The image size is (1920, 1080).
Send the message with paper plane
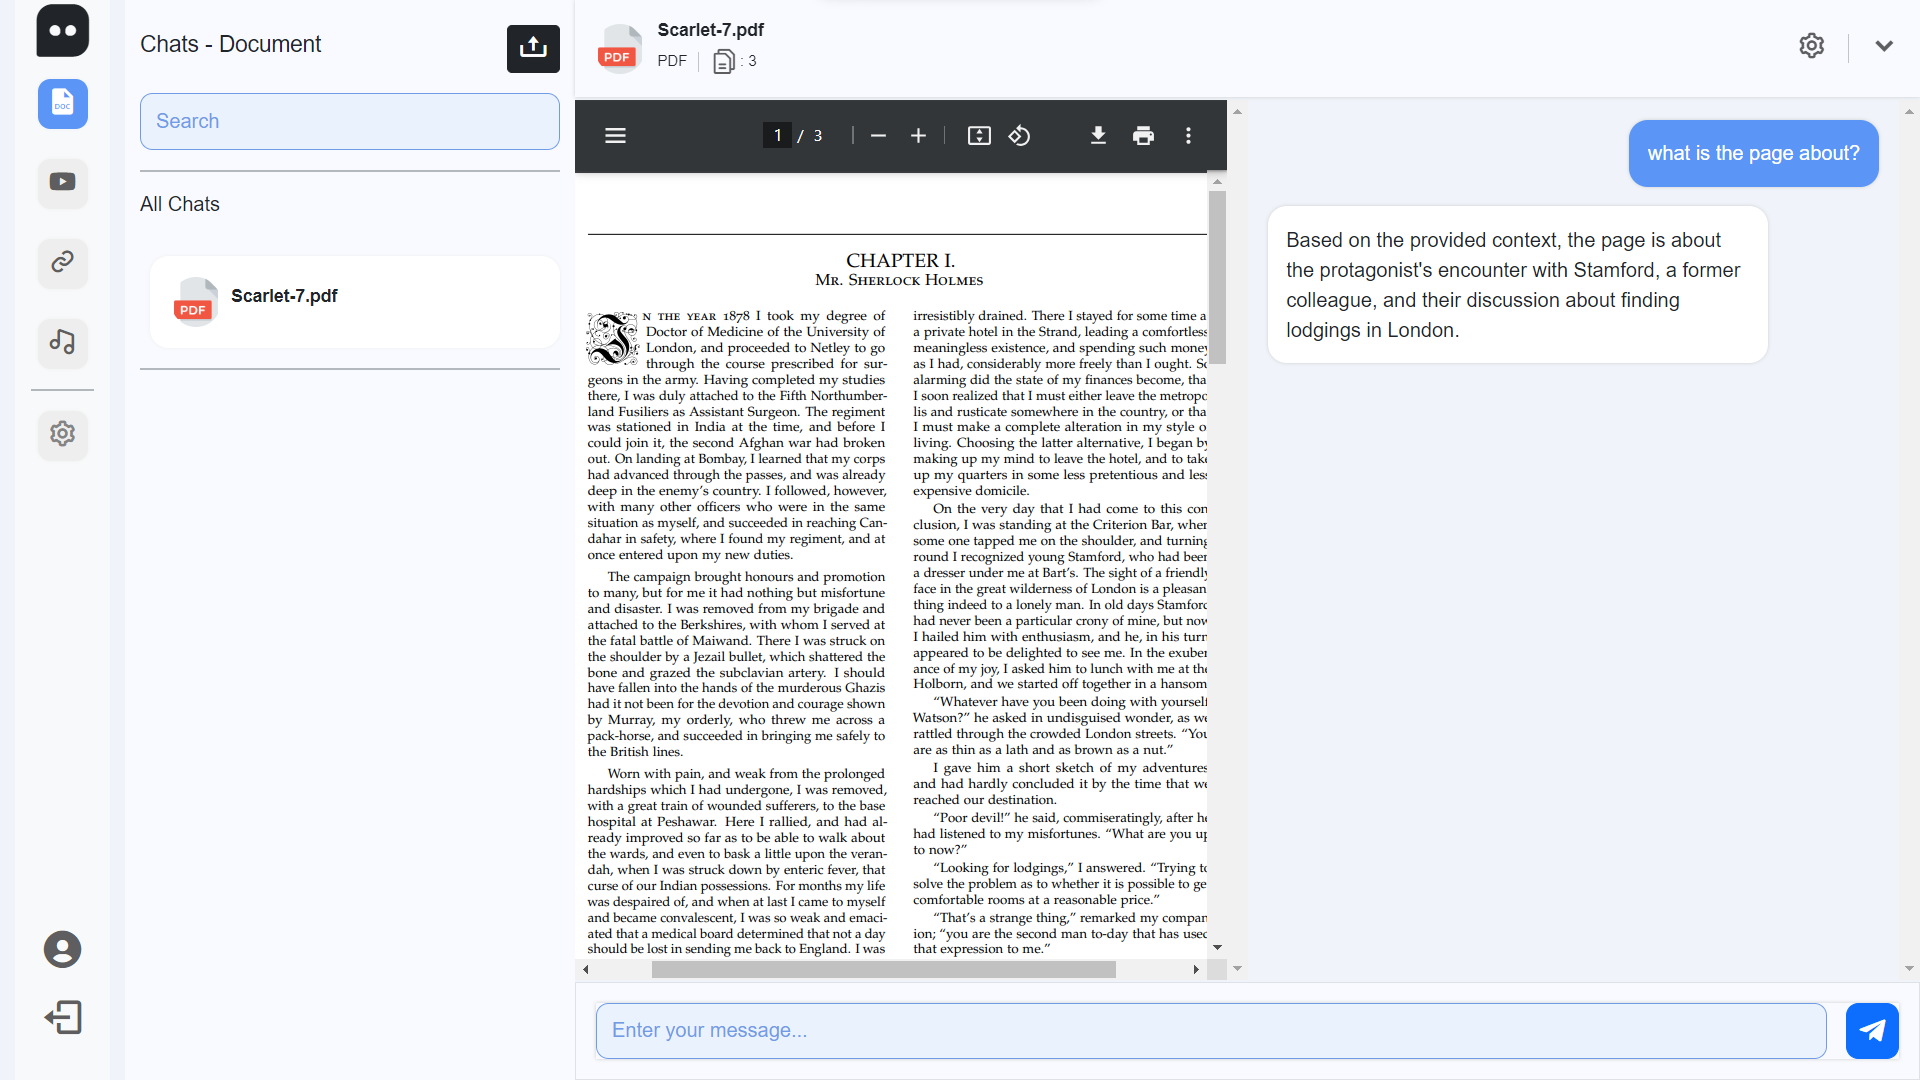[1871, 1030]
